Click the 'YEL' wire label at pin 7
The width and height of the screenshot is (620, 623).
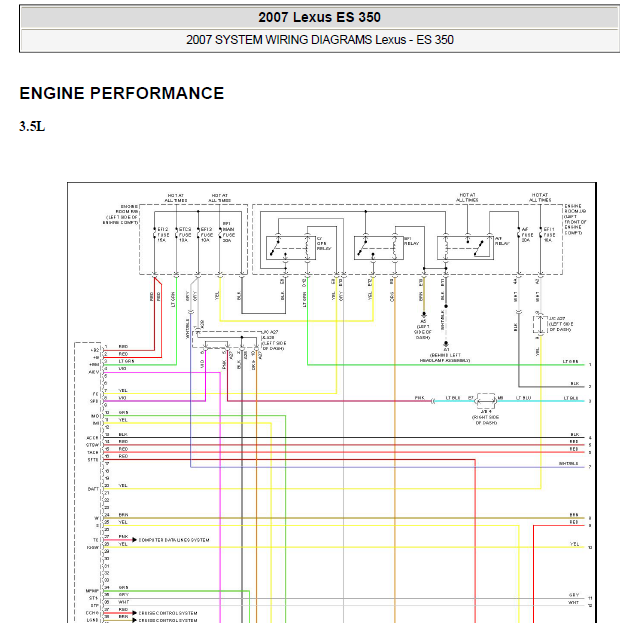(123, 391)
